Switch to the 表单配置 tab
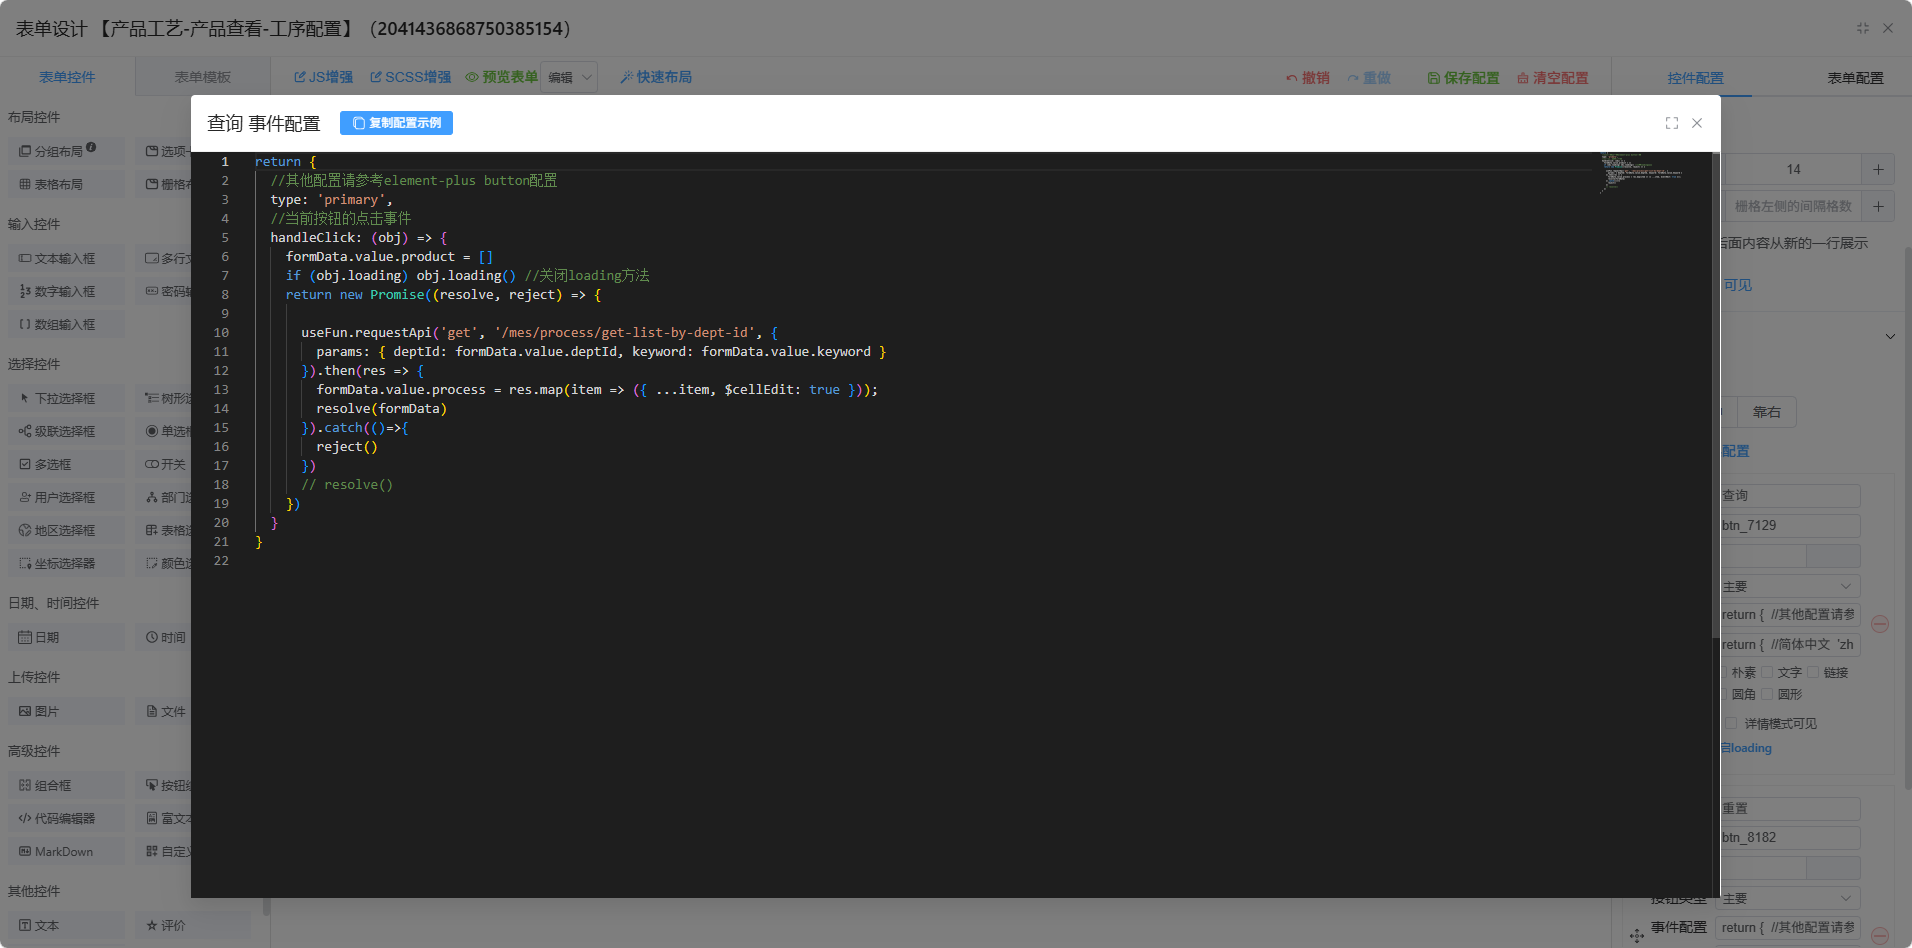 point(1855,78)
